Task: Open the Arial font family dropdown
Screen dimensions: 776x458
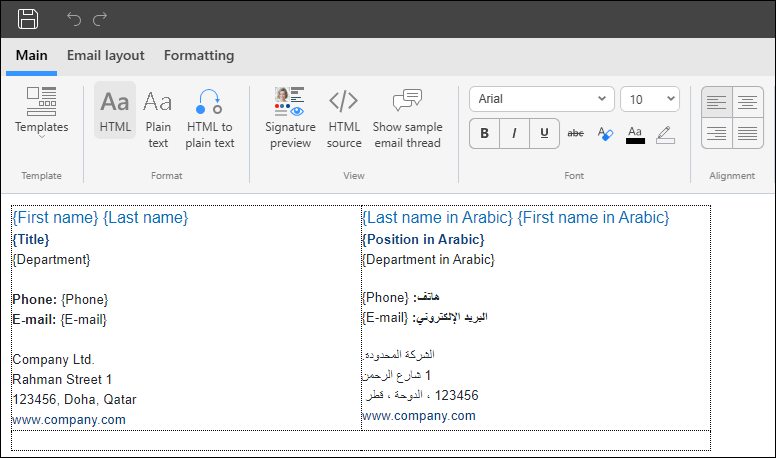Action: click(542, 99)
